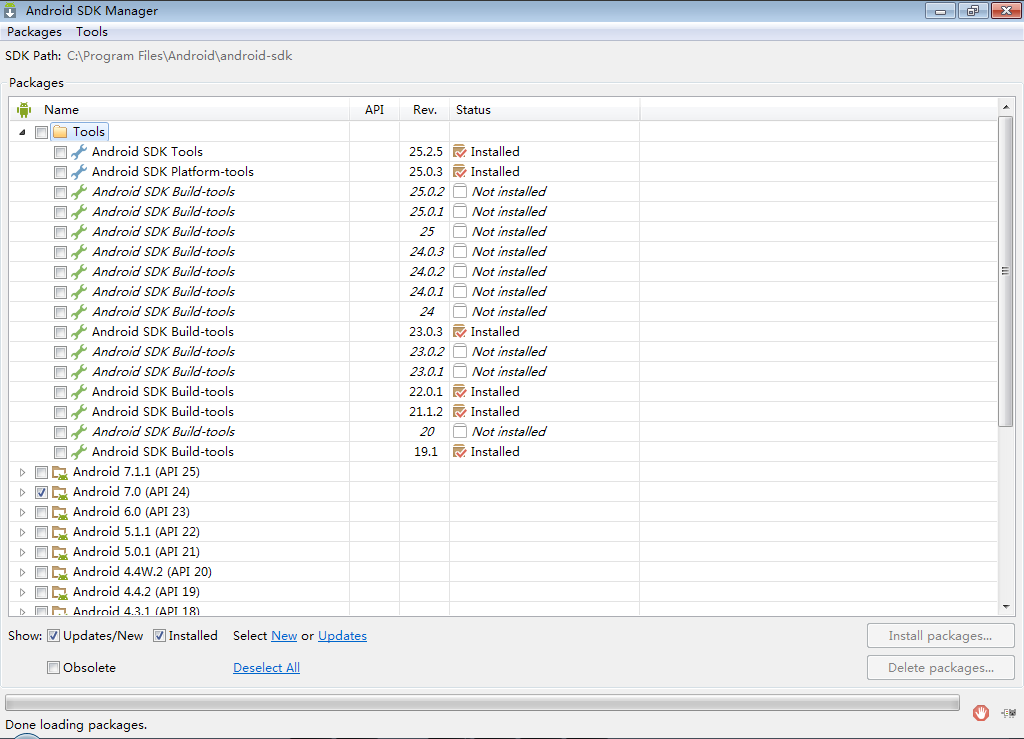1024x739 pixels.
Task: Click Android SDK Build-tools 23.0.1 row name
Action: pyautogui.click(x=164, y=371)
